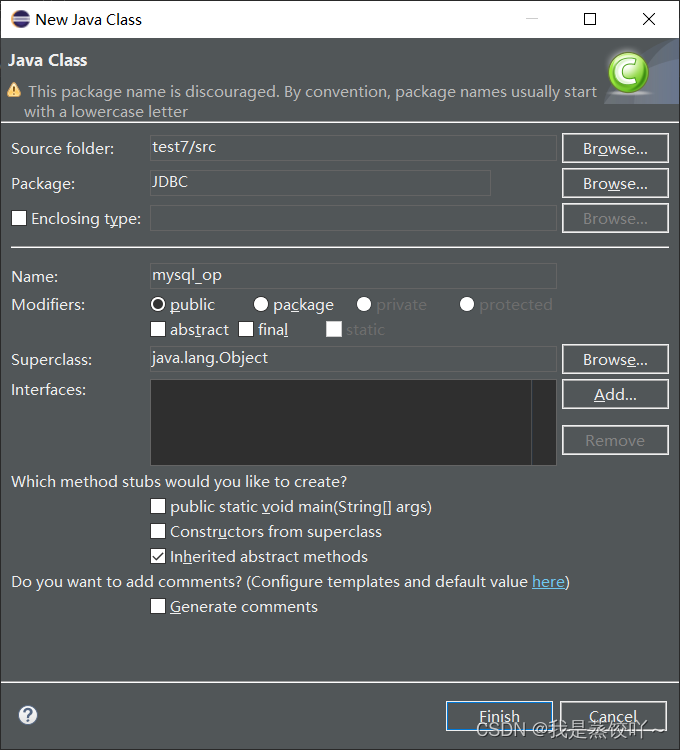Add an interface with Add button

point(614,394)
